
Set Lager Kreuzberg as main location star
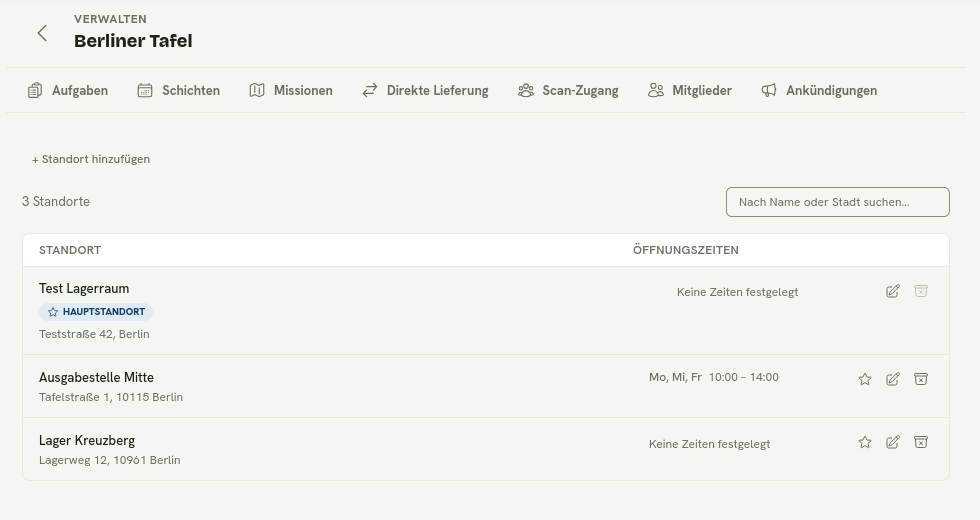click(864, 442)
